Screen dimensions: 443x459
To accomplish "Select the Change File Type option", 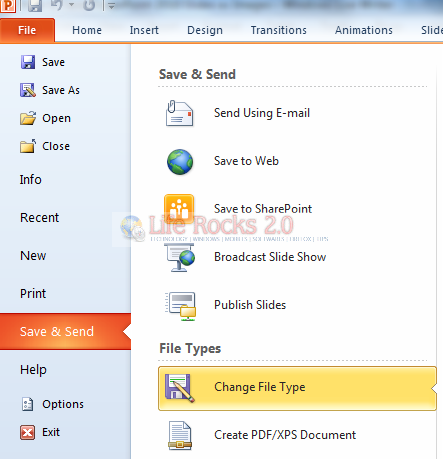I will [x=297, y=388].
